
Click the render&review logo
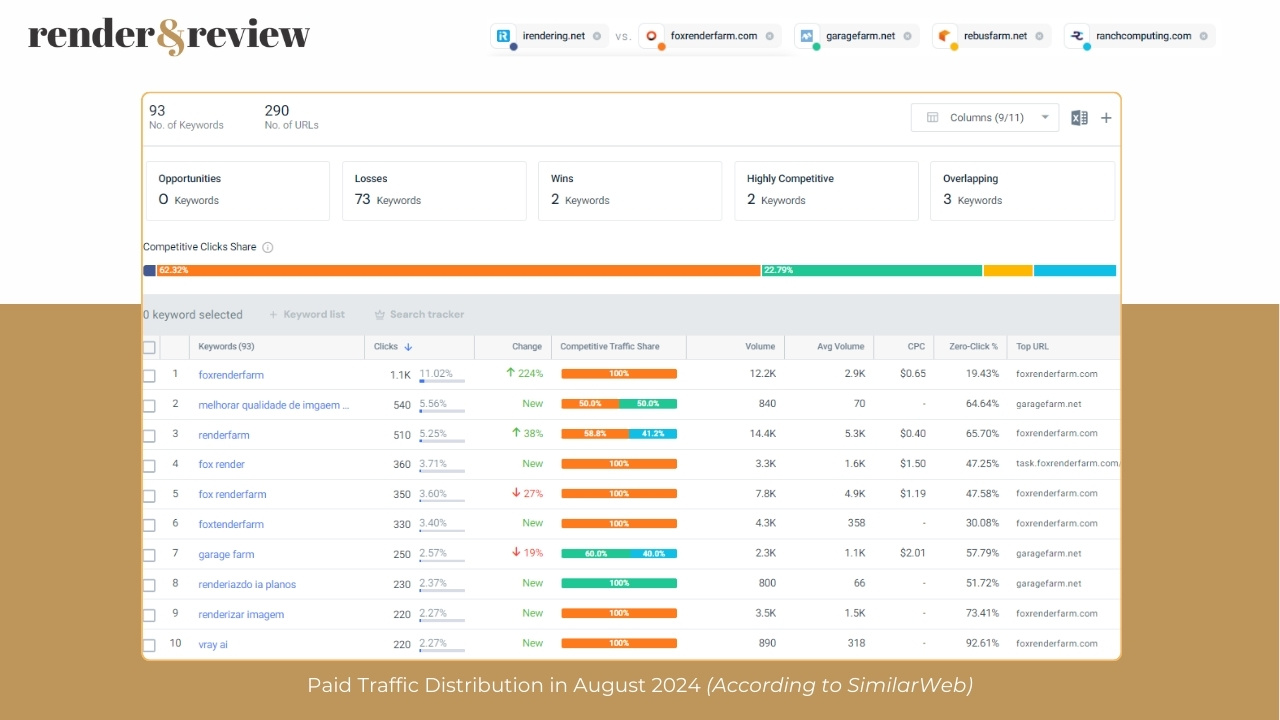pyautogui.click(x=169, y=36)
